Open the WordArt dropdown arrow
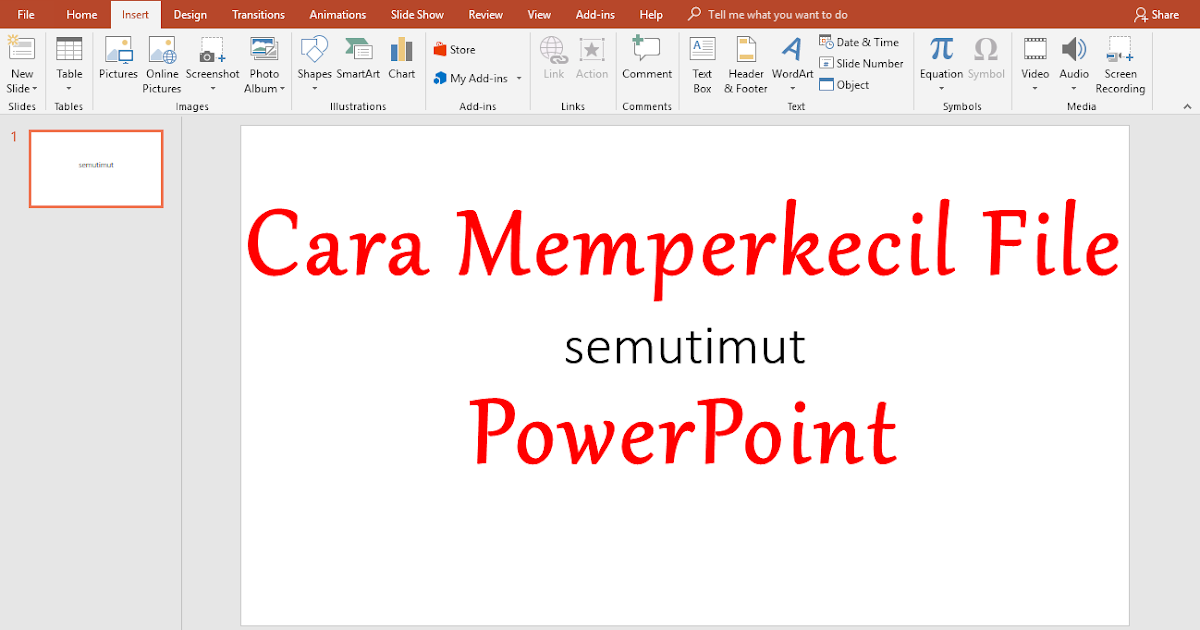Screen dimensions: 1200x630 [793, 89]
